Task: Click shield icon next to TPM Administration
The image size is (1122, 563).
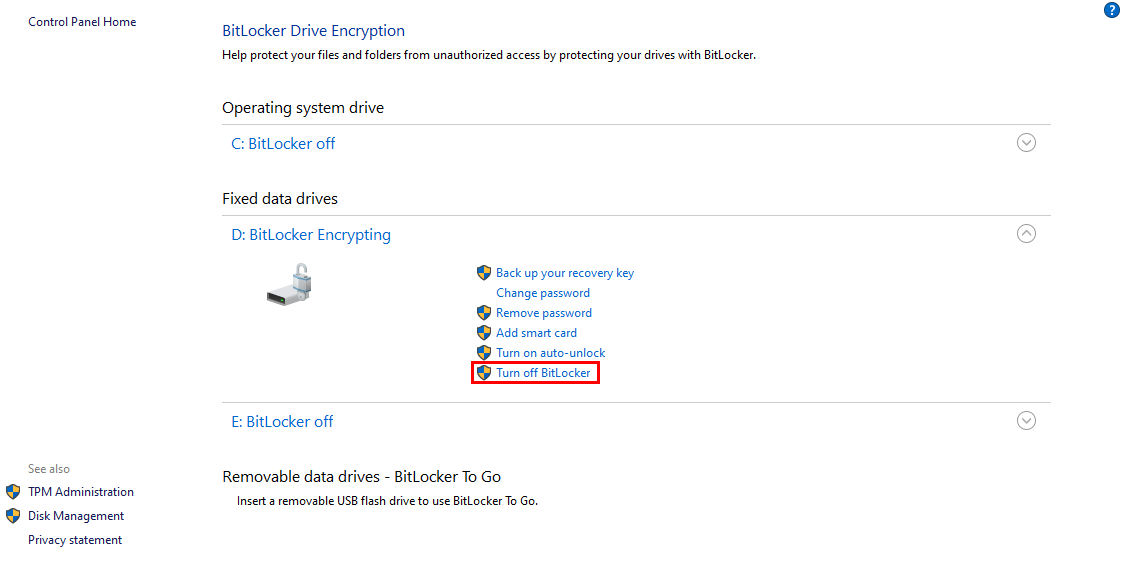Action: (13, 492)
